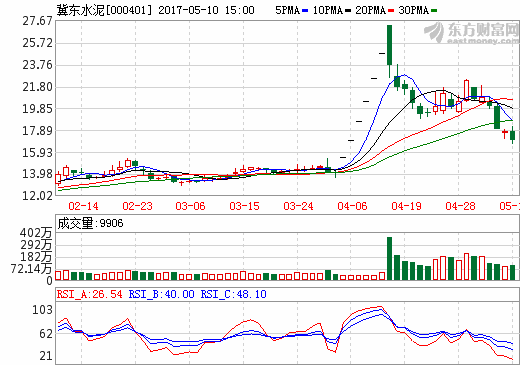
Task: Pick the black 10PMA legend color marker
Action: tap(348, 11)
